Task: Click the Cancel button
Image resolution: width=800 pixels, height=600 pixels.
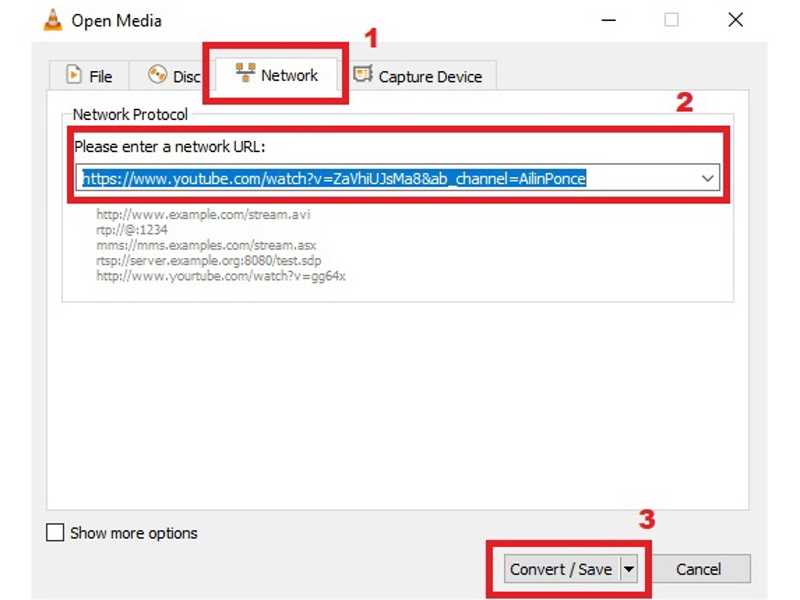Action: (x=700, y=568)
